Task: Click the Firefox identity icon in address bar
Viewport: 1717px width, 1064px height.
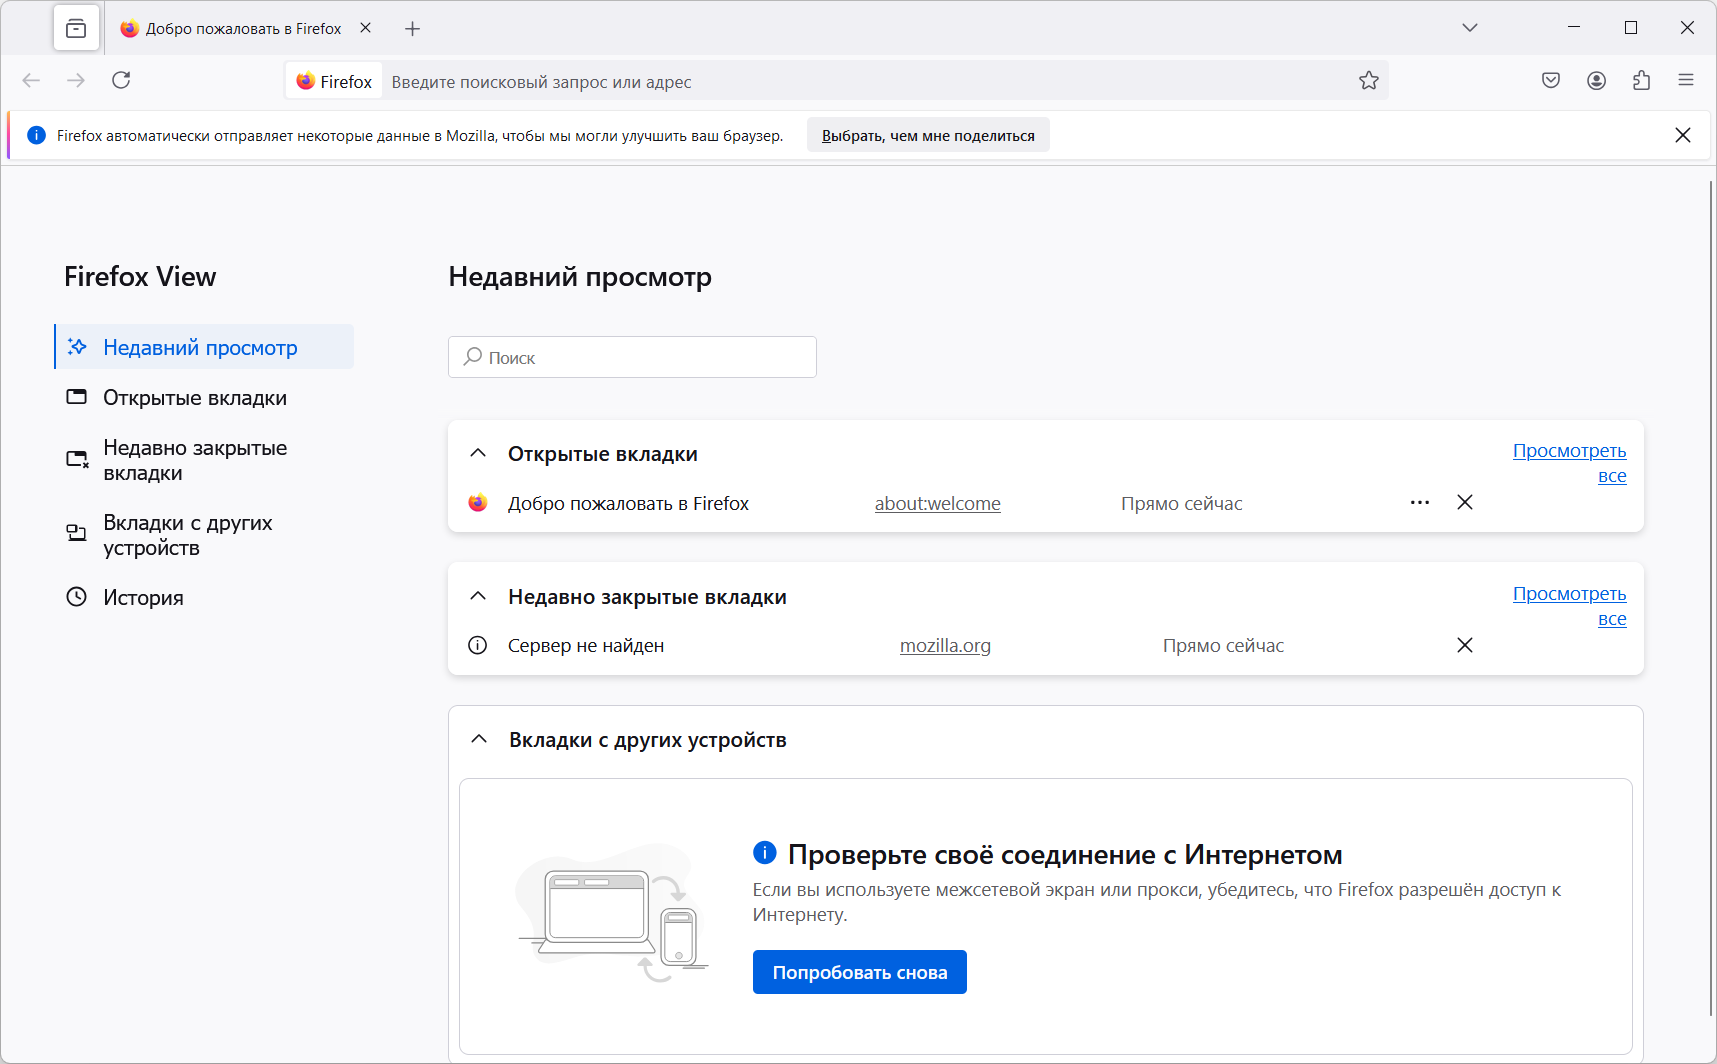Action: 334,81
